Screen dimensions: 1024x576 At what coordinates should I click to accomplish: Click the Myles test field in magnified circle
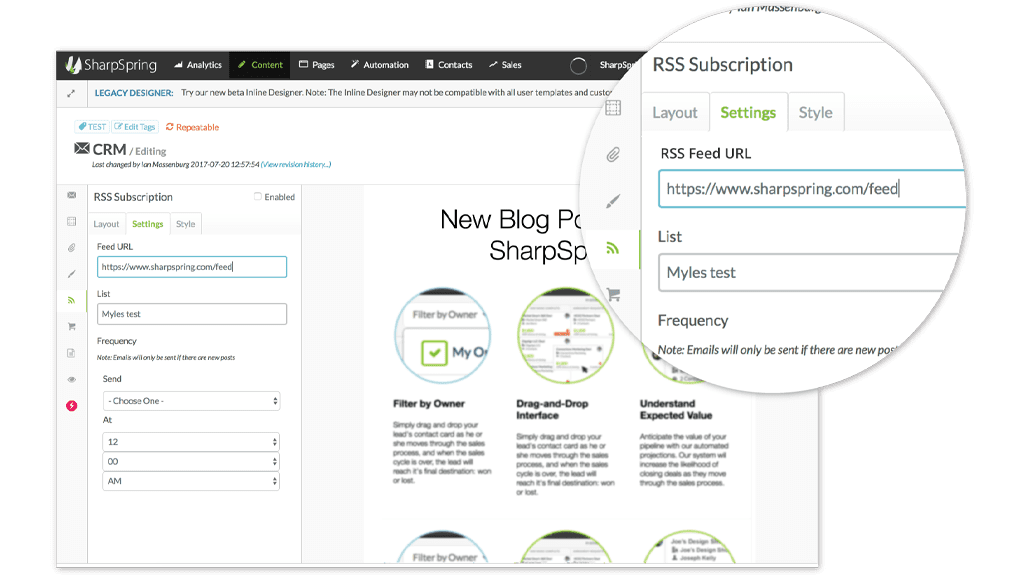(x=810, y=272)
